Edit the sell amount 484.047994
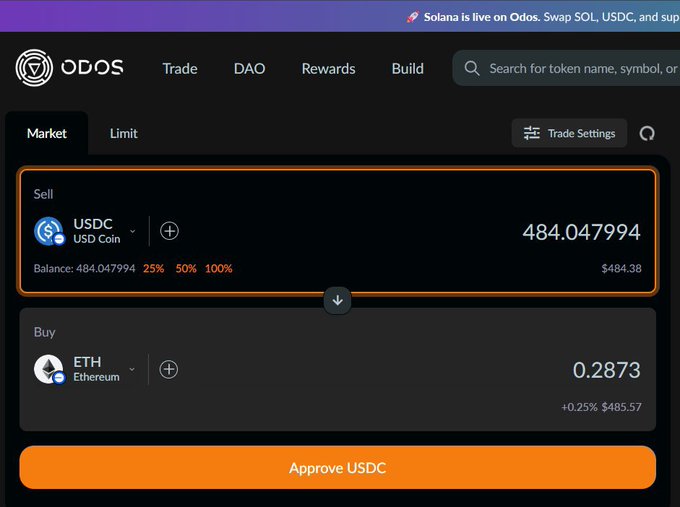This screenshot has width=680, height=507. 581,232
